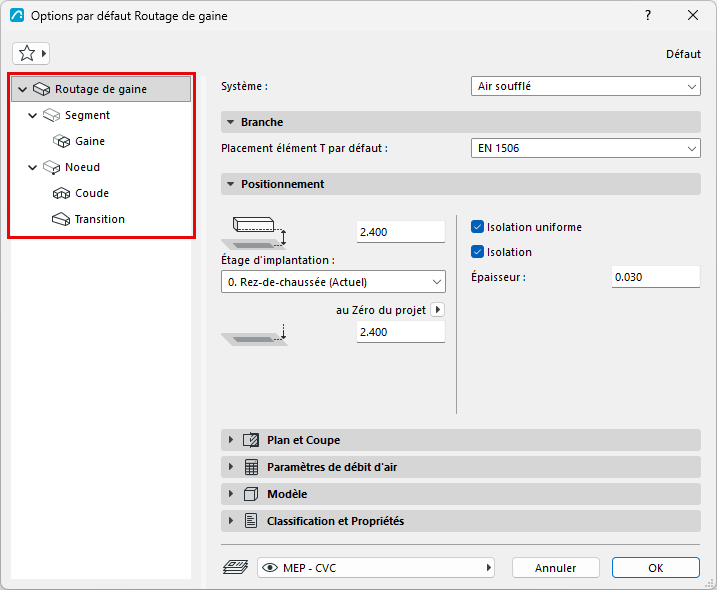
Task: Click the Noeud node icon
Action: click(x=52, y=167)
